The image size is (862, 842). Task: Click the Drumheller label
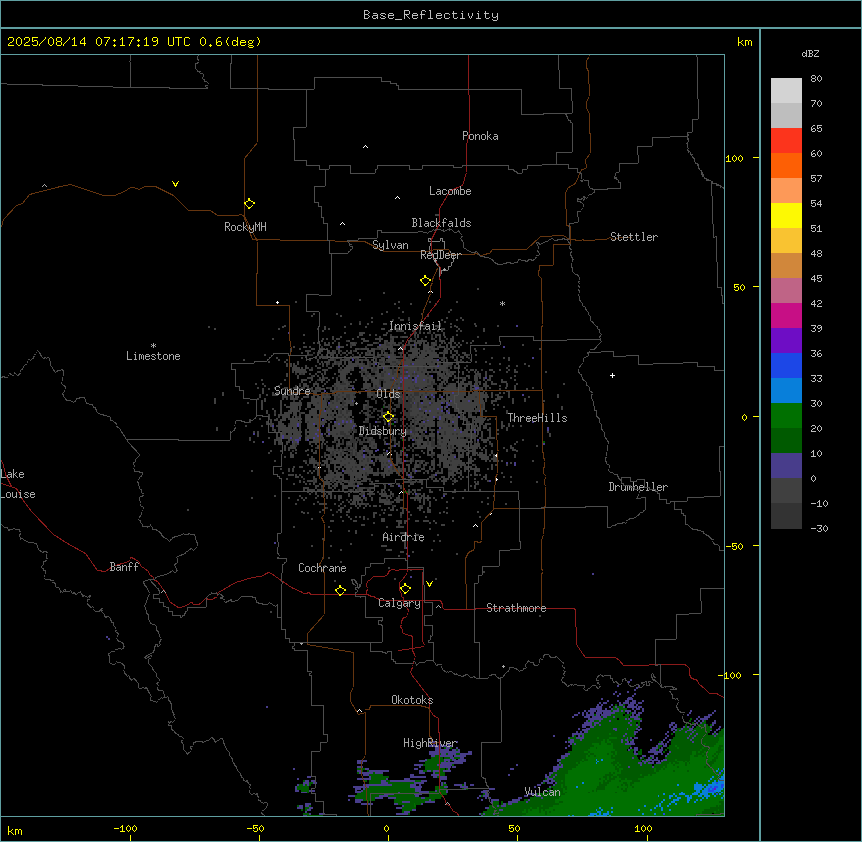coord(638,487)
